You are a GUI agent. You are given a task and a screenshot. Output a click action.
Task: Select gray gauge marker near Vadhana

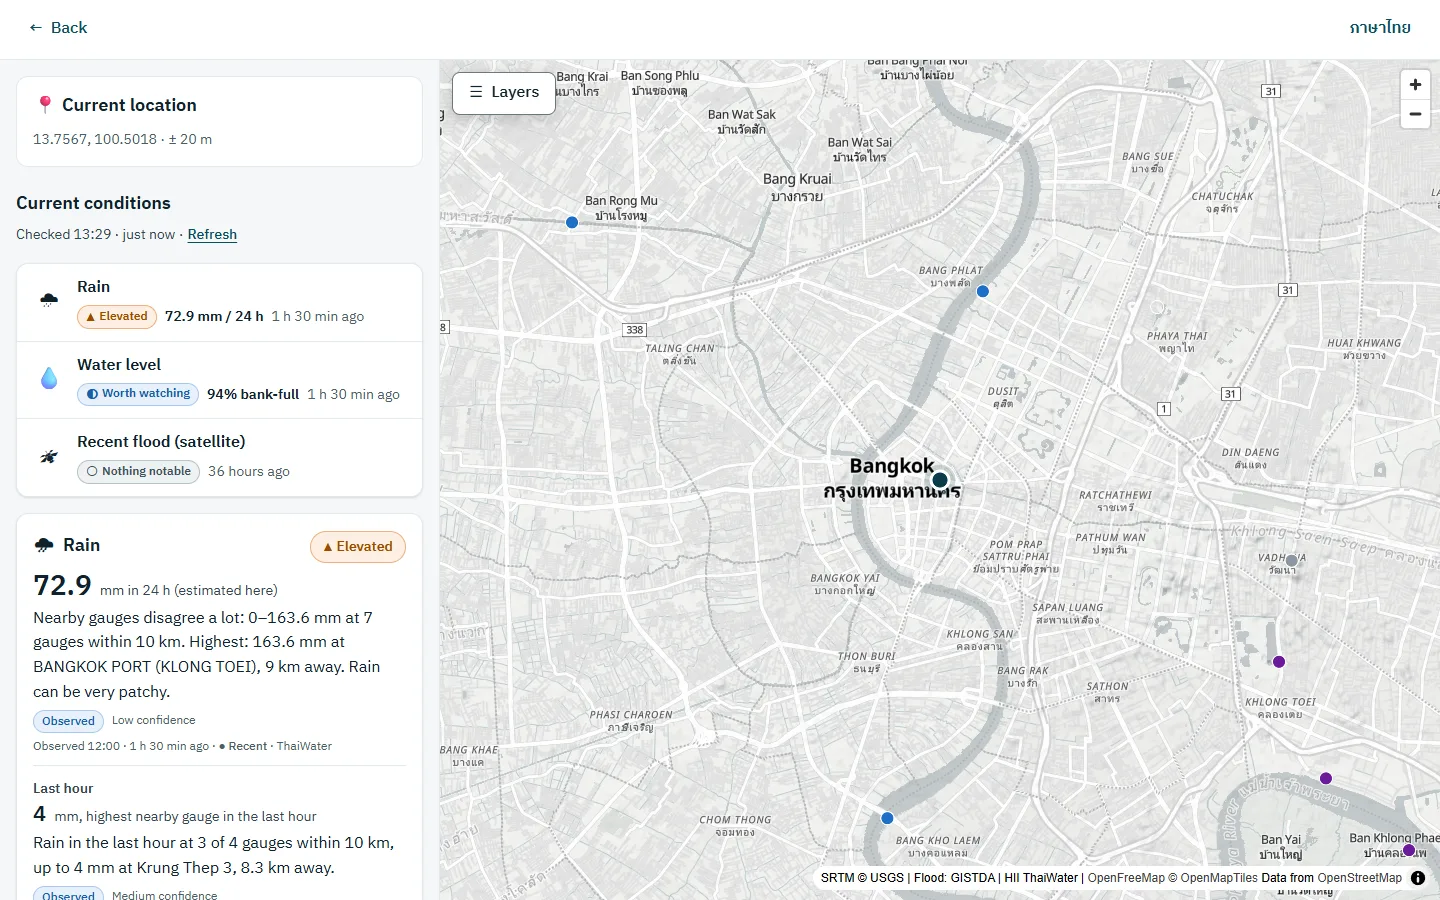click(1292, 561)
